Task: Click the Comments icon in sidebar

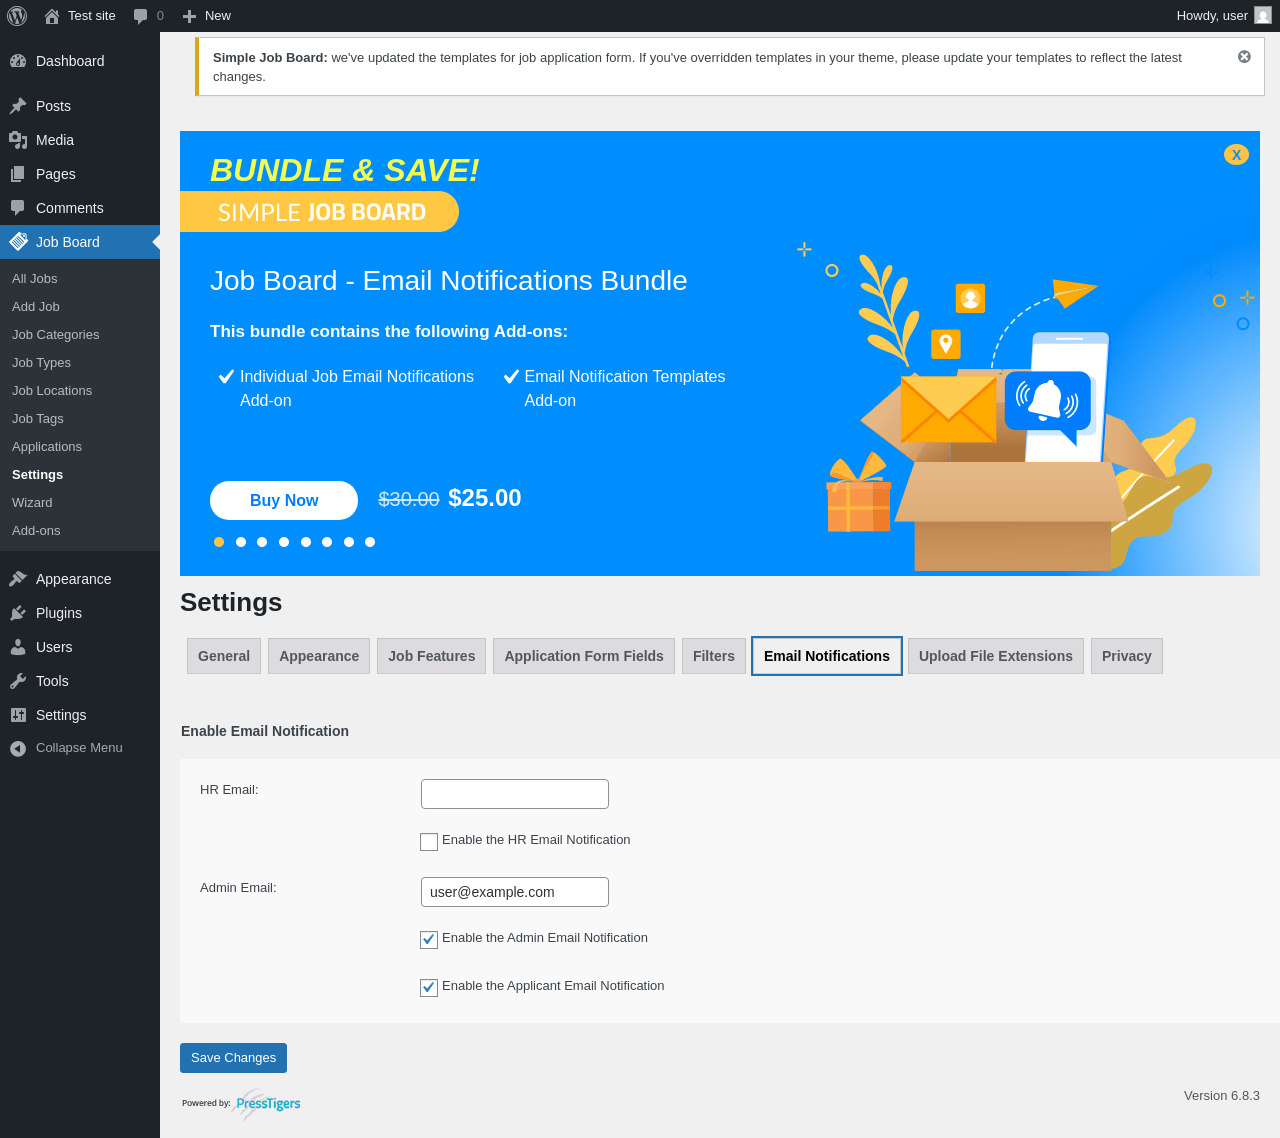Action: (18, 208)
